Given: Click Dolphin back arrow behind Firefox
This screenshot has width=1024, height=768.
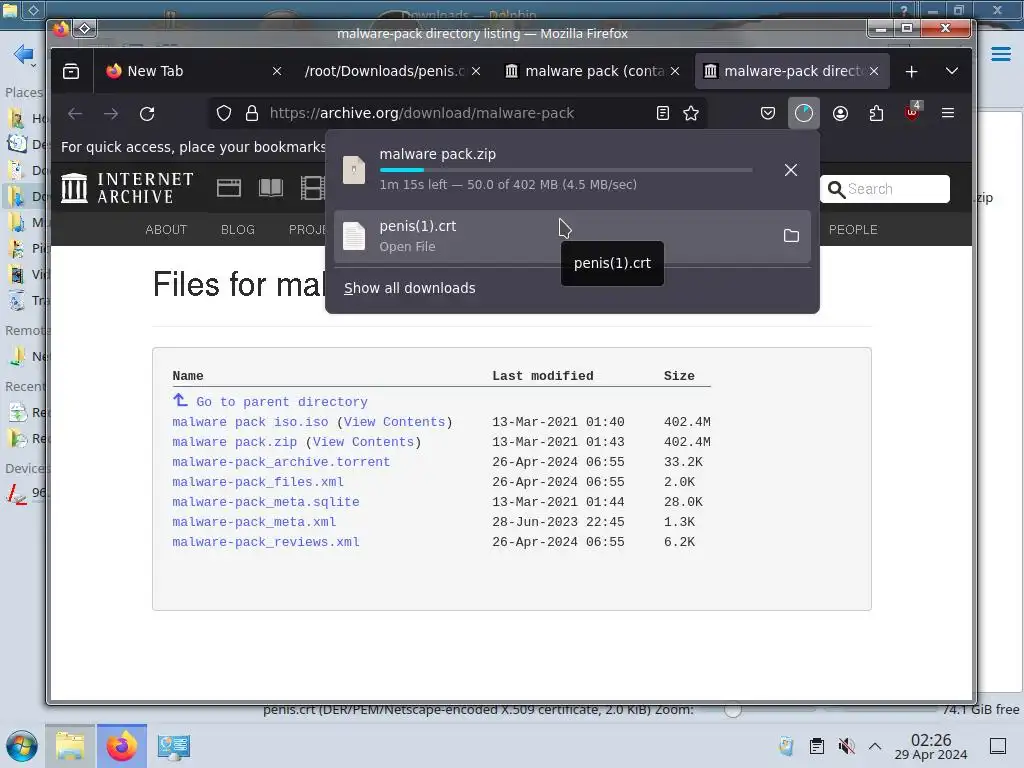Looking at the screenshot, I should [x=24, y=54].
